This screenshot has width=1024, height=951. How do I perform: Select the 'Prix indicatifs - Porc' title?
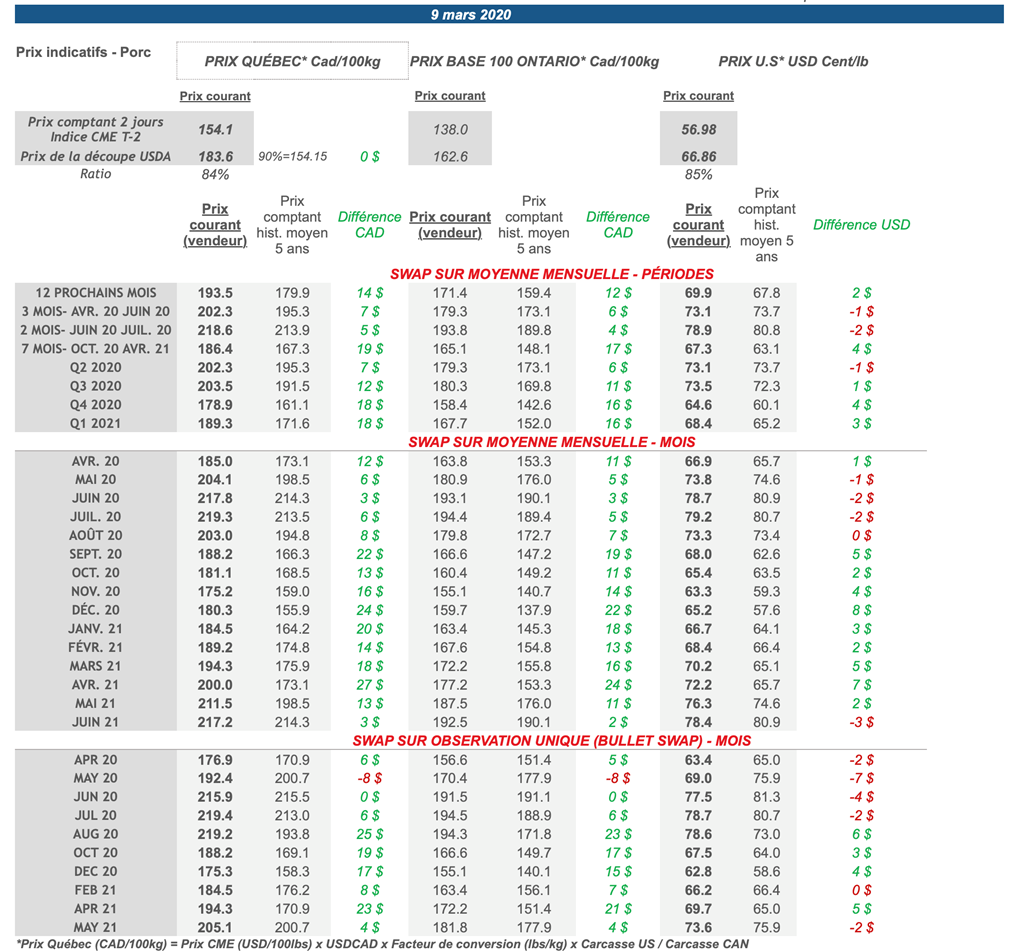(x=84, y=52)
